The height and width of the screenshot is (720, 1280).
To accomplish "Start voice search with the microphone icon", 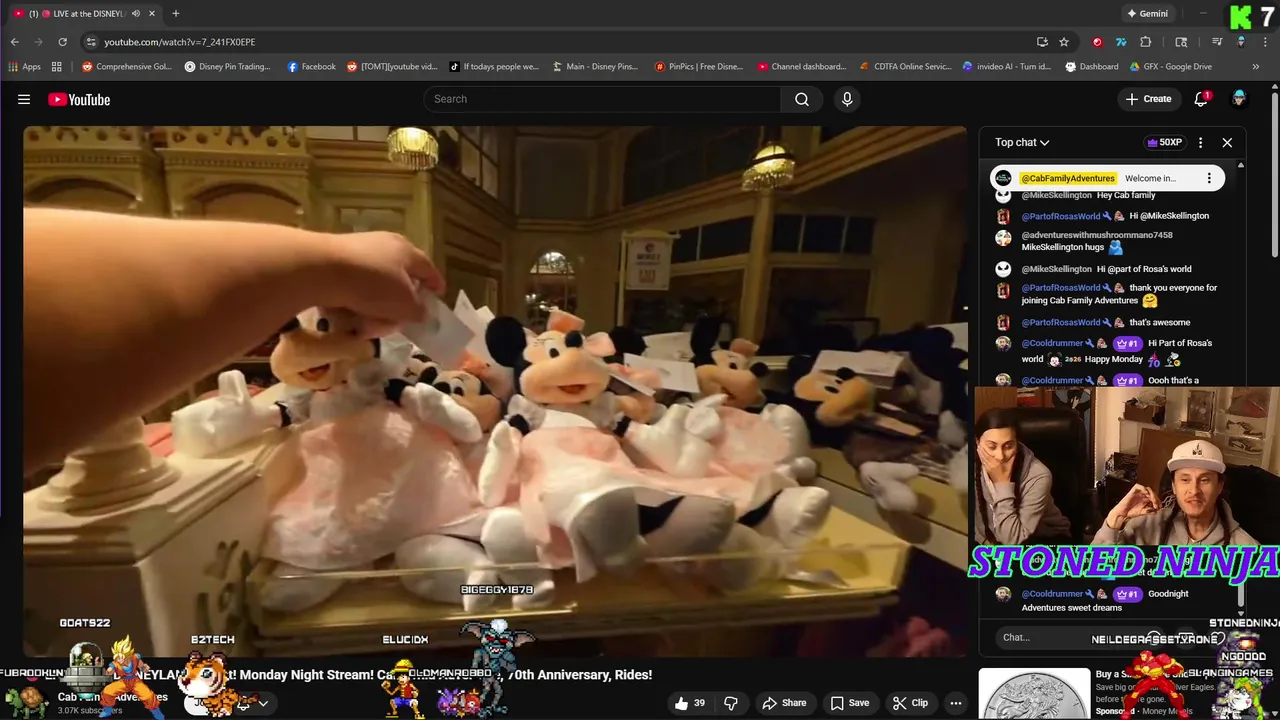I will [847, 99].
